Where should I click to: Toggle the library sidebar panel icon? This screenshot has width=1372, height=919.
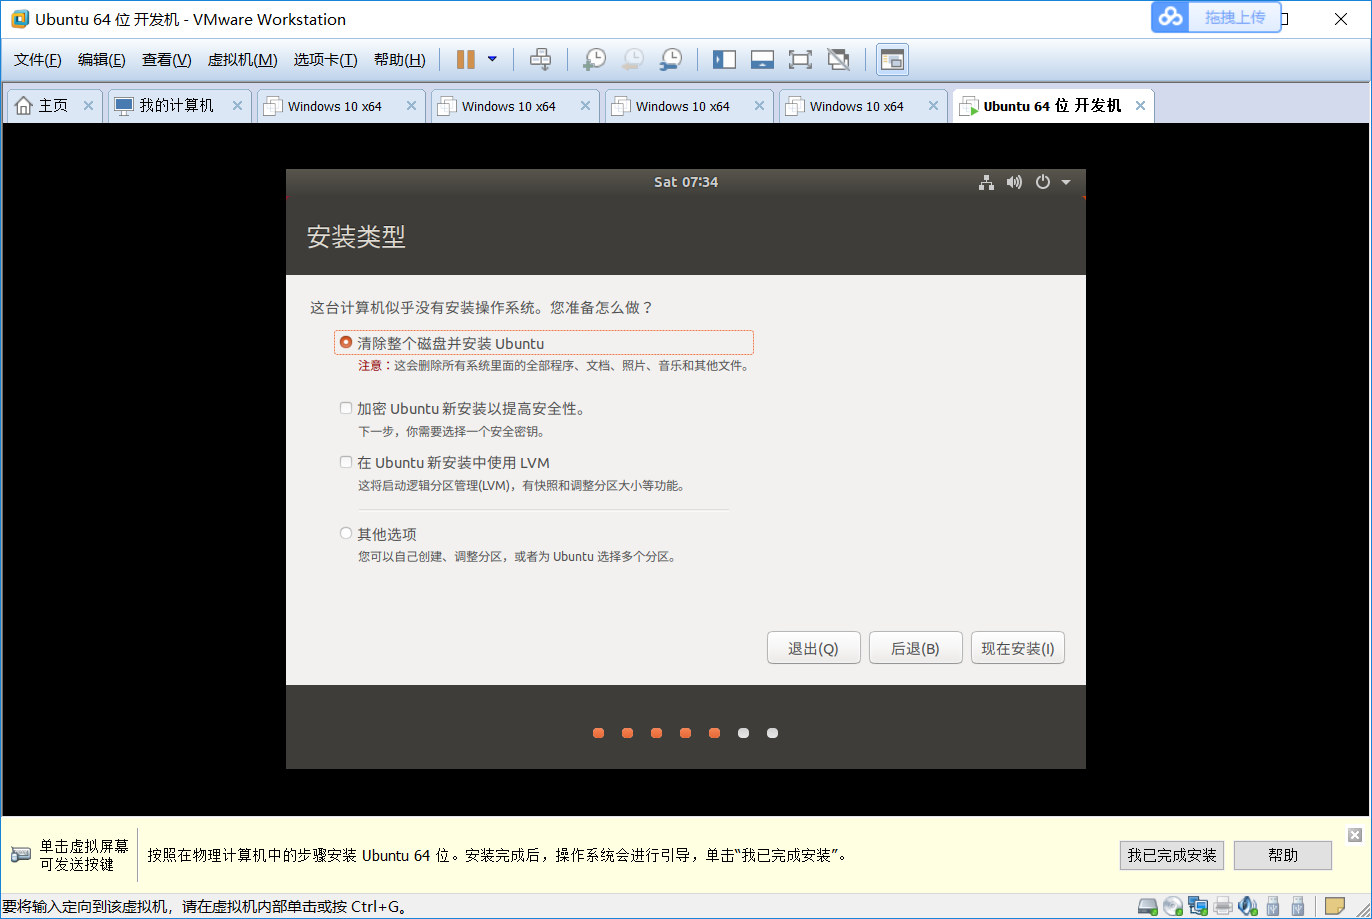point(724,60)
